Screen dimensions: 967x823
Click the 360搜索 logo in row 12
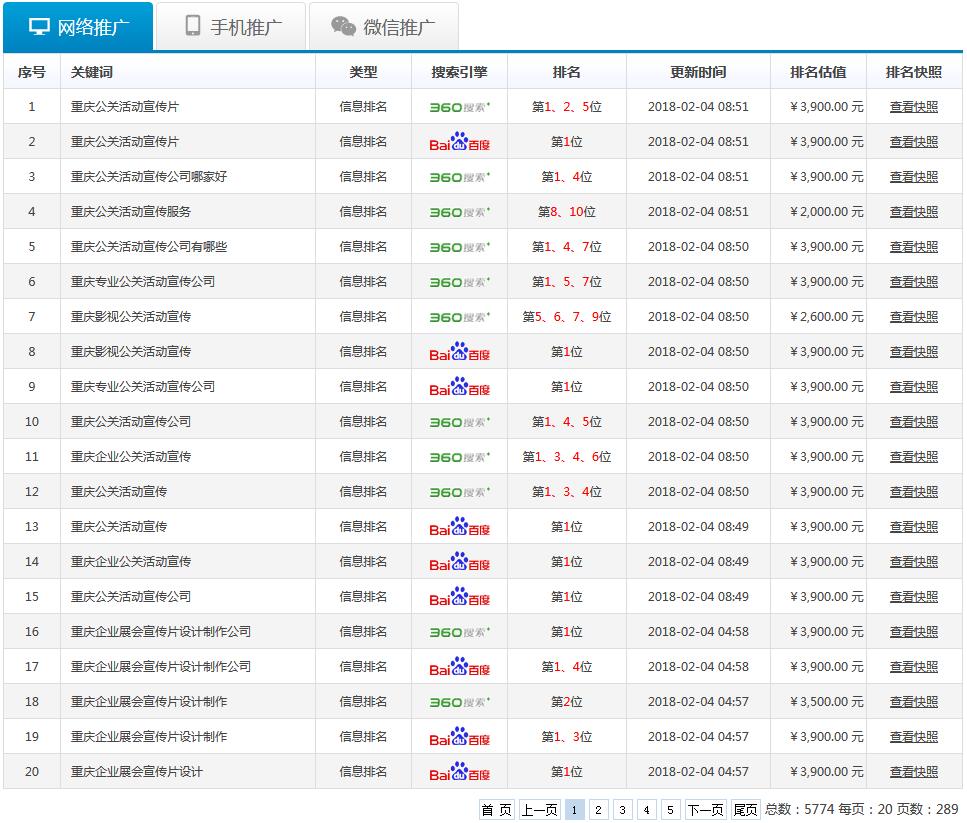(459, 492)
